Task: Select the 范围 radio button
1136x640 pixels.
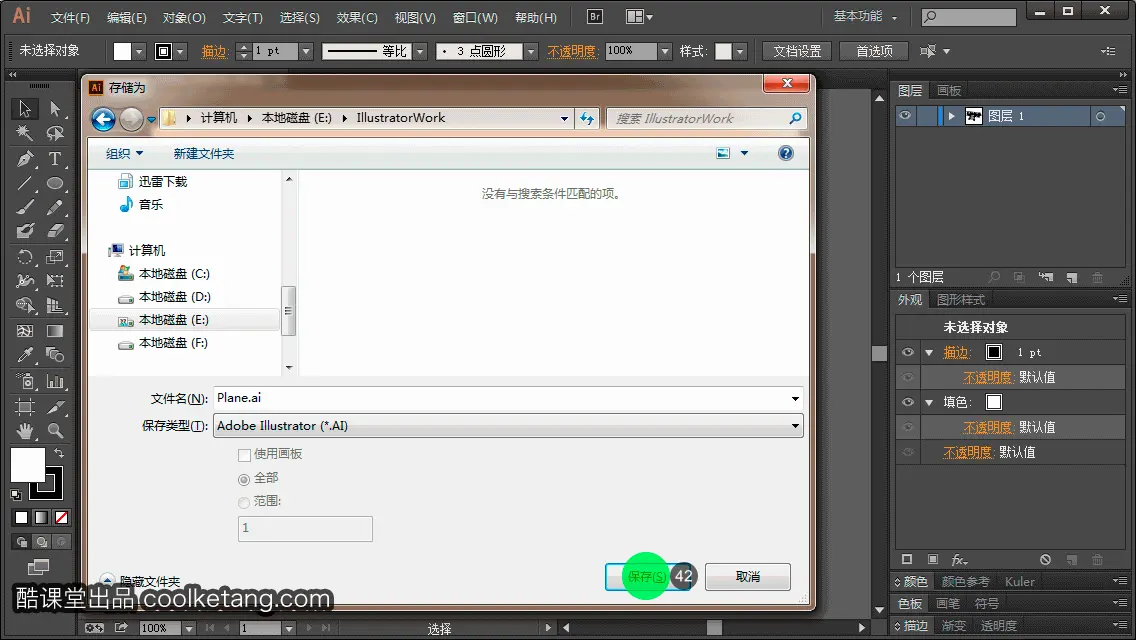Action: pos(244,502)
